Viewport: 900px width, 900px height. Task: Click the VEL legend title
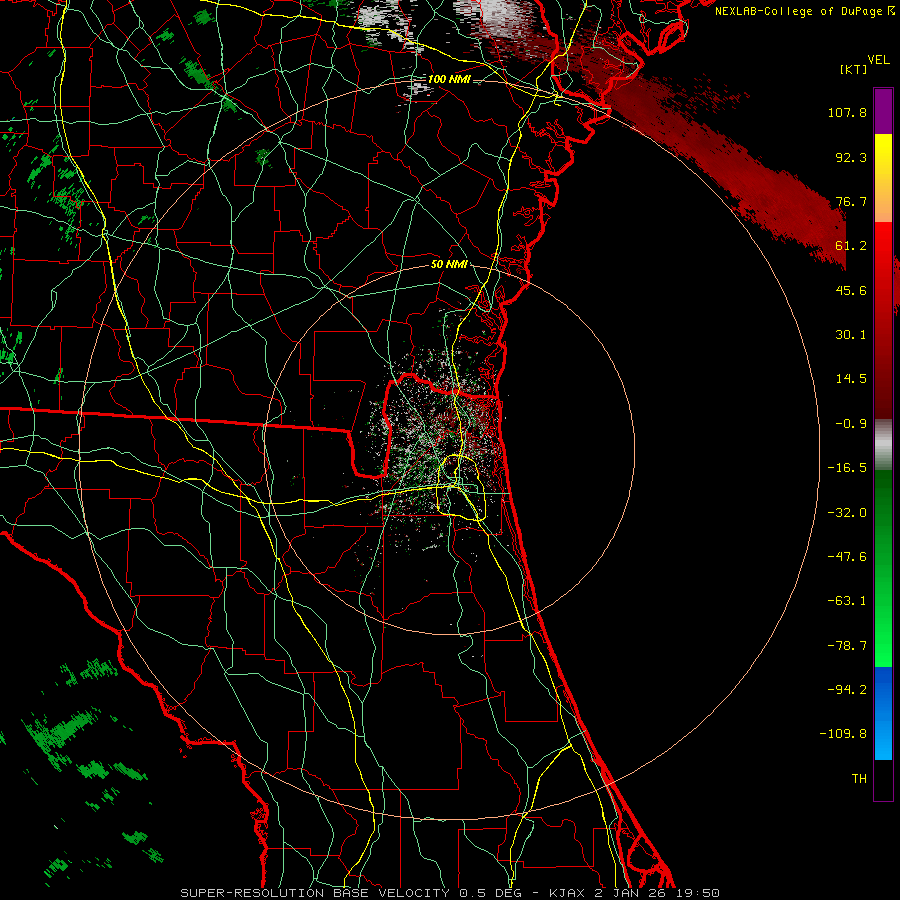click(878, 60)
